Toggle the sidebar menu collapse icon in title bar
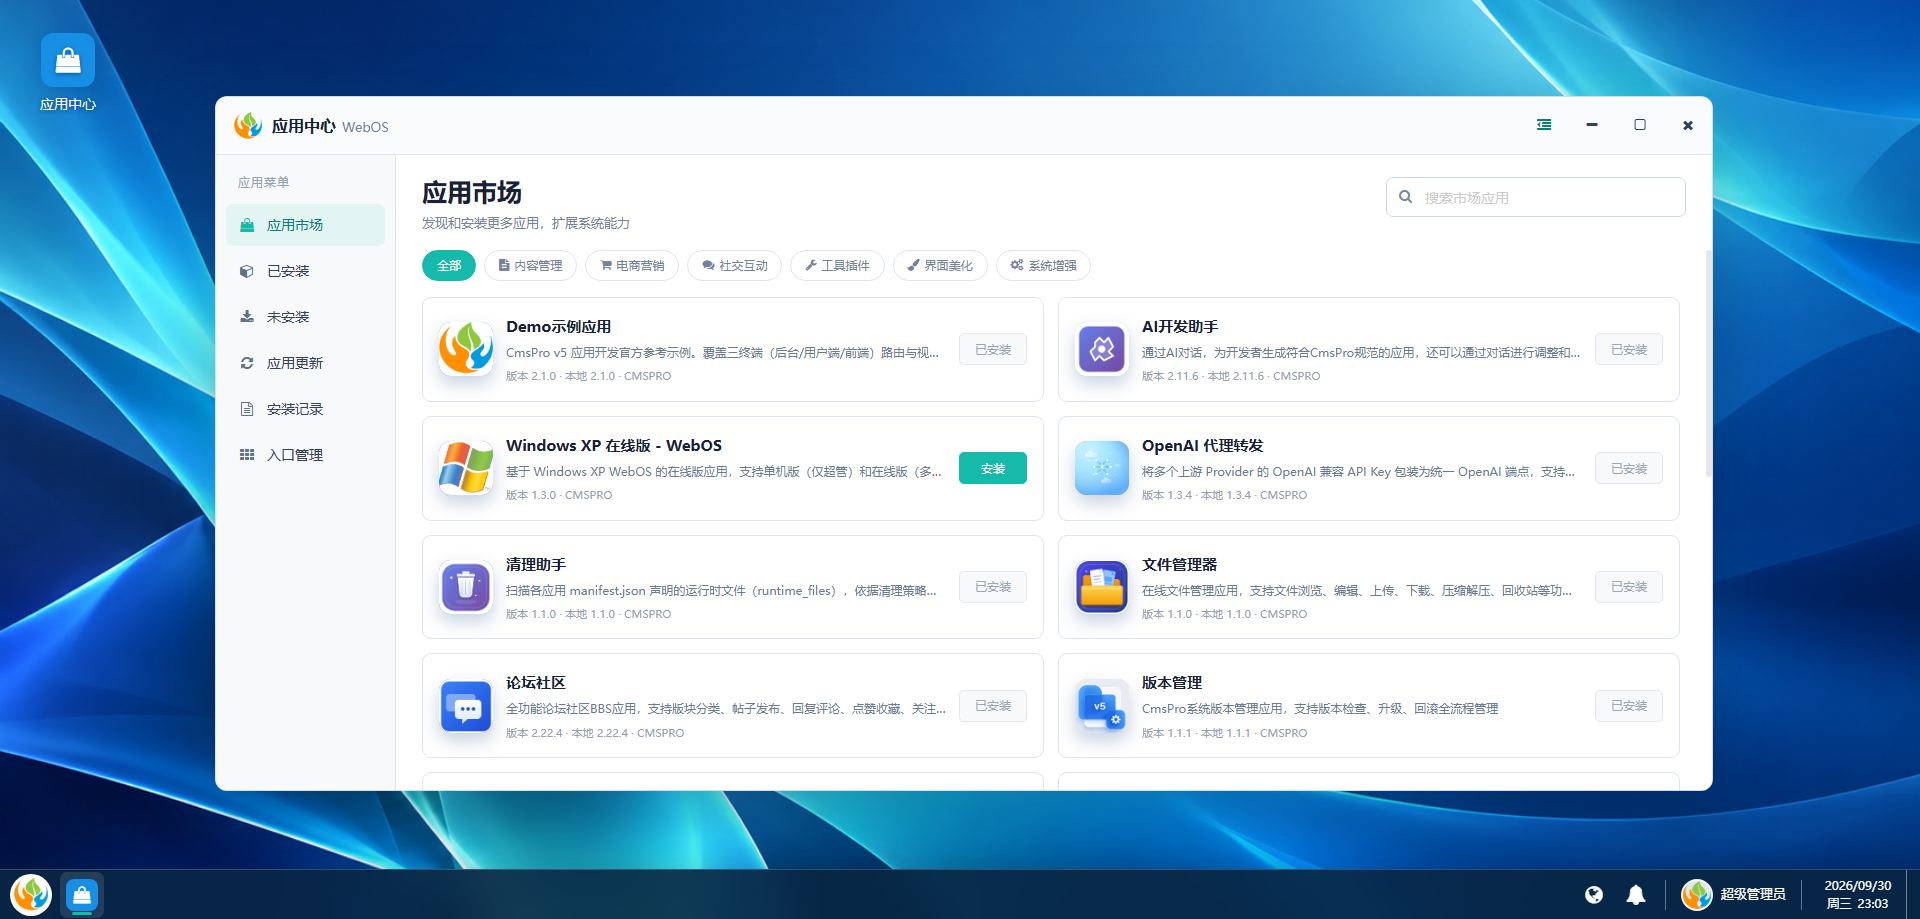This screenshot has height=919, width=1920. [1544, 125]
